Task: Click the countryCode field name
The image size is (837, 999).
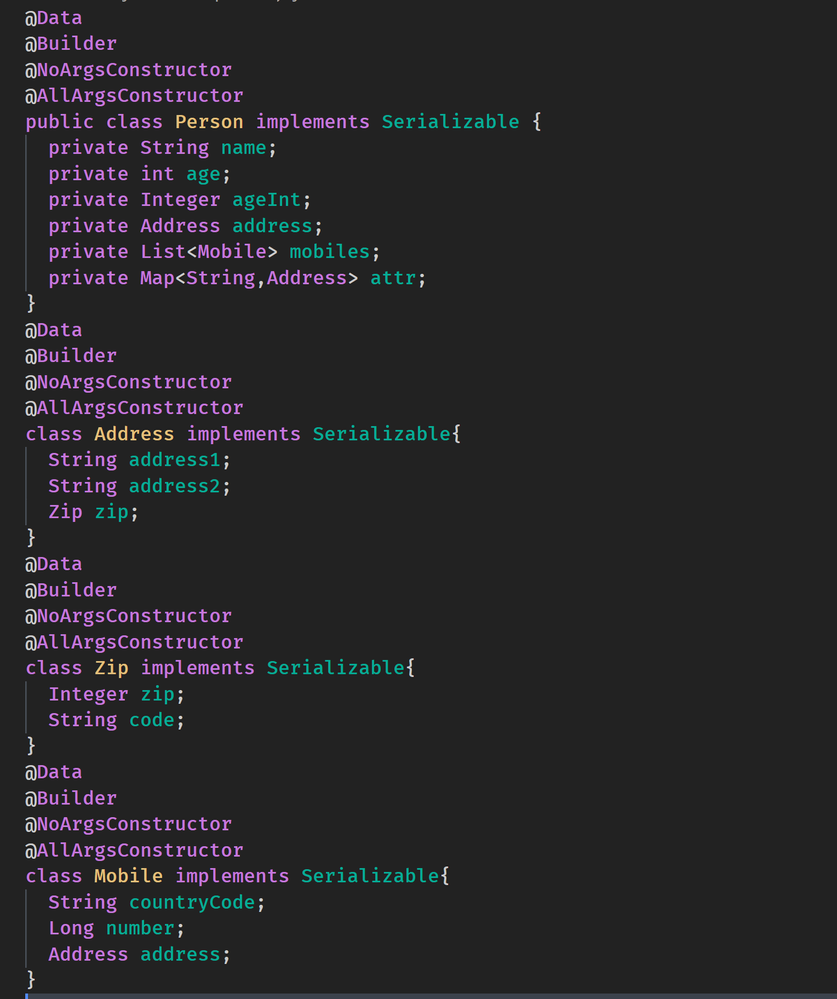Action: (x=192, y=902)
